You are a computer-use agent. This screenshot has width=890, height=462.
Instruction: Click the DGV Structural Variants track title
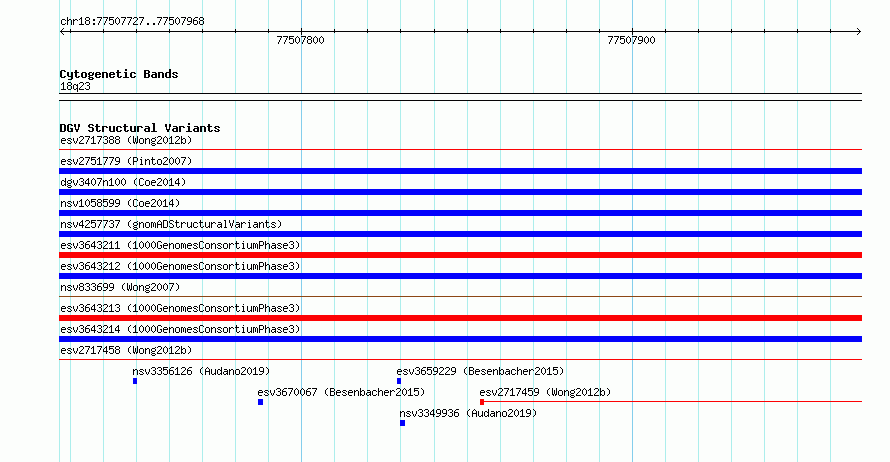(x=140, y=128)
